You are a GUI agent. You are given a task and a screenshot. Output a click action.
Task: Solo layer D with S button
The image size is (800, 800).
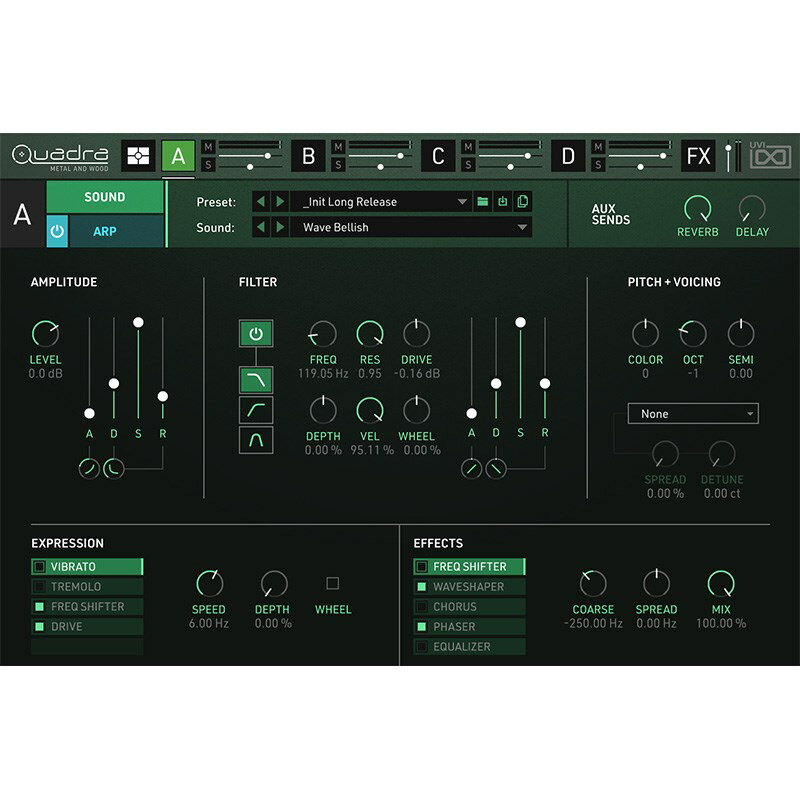(598, 165)
